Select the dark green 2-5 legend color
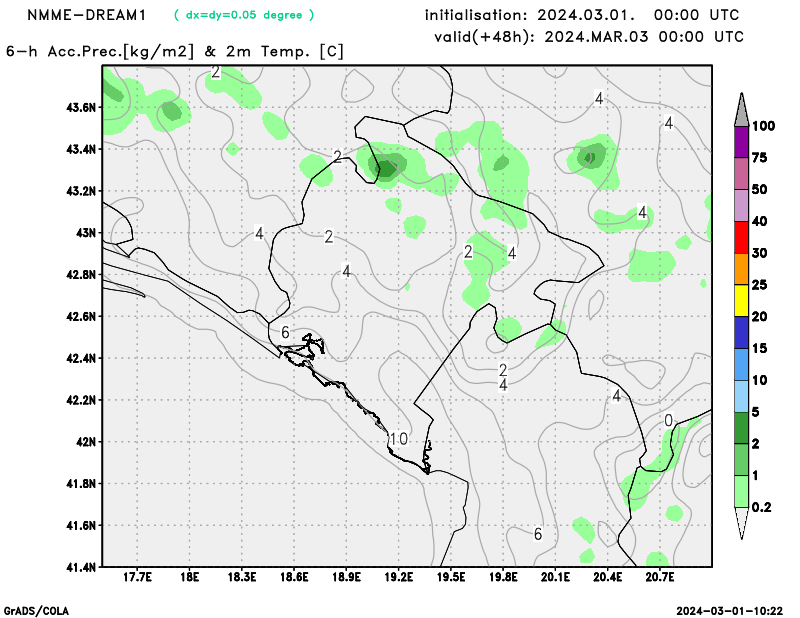 tap(741, 428)
